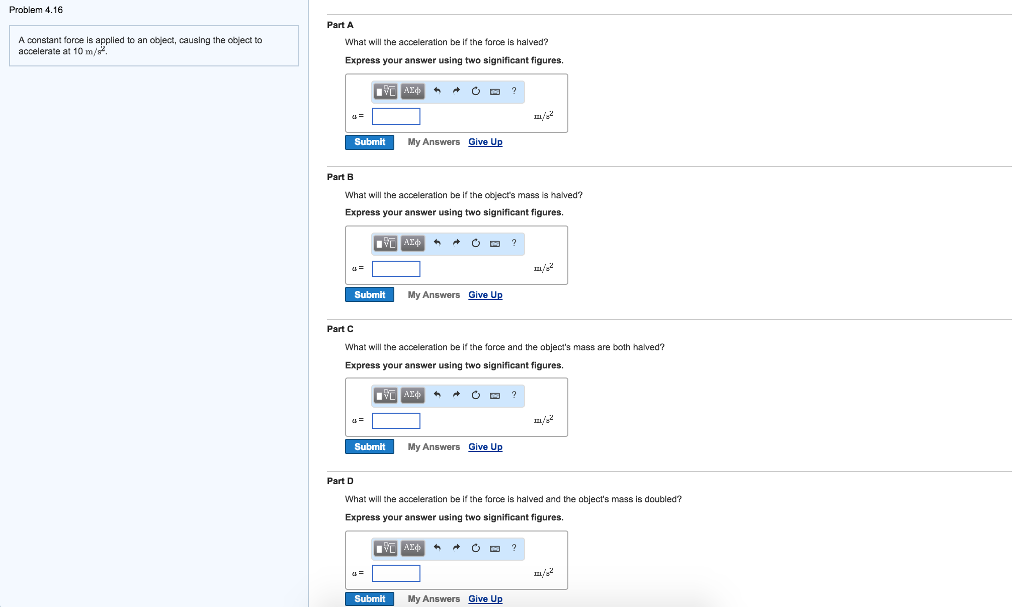Click undo arrow in Part C toolbar
The height and width of the screenshot is (607, 1024).
[437, 395]
